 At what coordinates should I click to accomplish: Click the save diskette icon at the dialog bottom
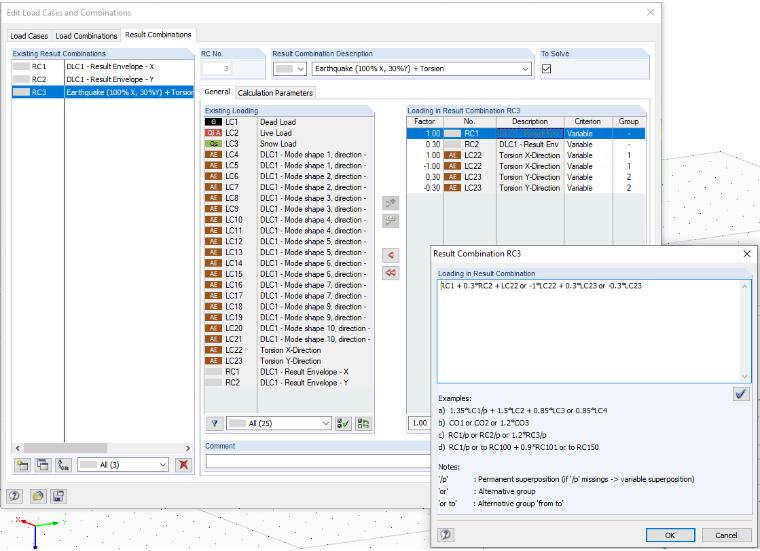59,496
